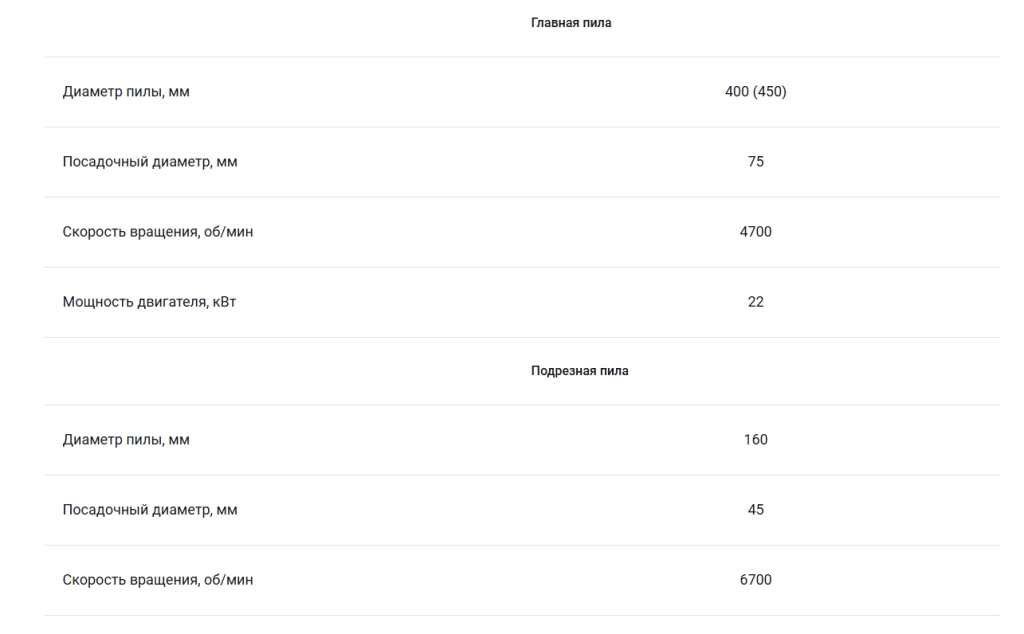Click the value 45 in the table
Image resolution: width=1024 pixels, height=634 pixels.
click(756, 510)
